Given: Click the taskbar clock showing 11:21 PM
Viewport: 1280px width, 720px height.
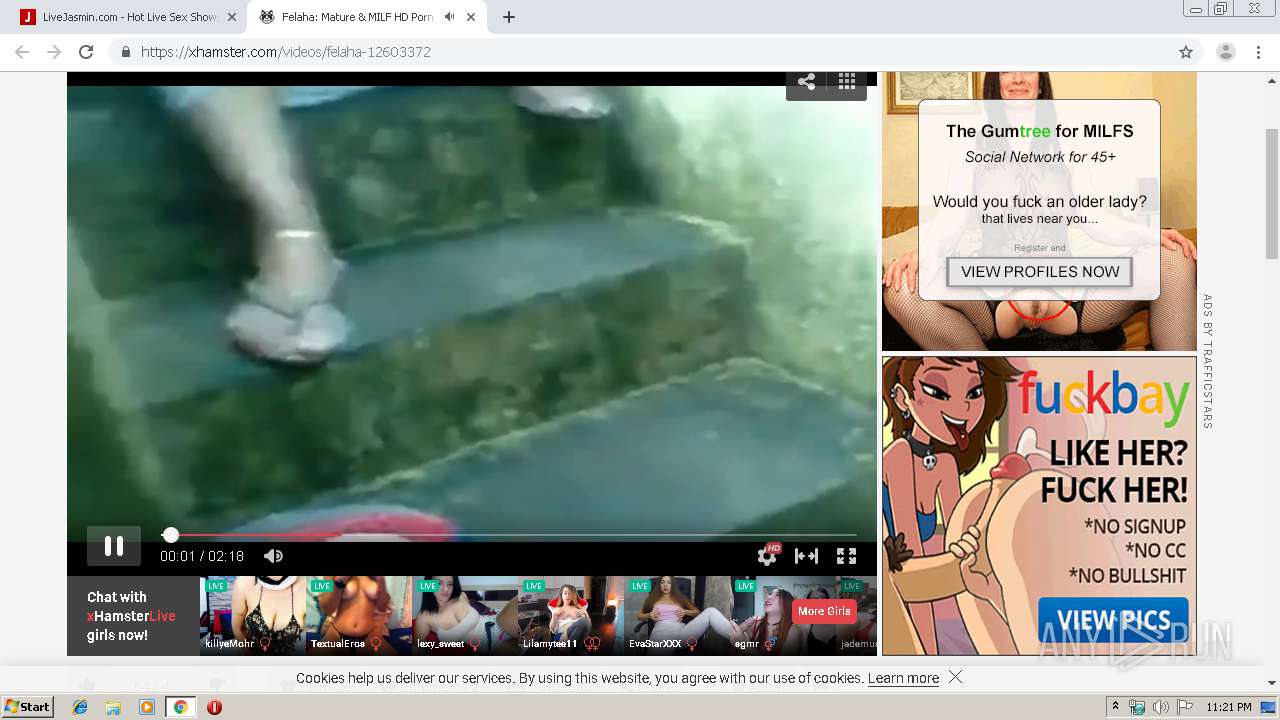Looking at the screenshot, I should click(x=1229, y=707).
